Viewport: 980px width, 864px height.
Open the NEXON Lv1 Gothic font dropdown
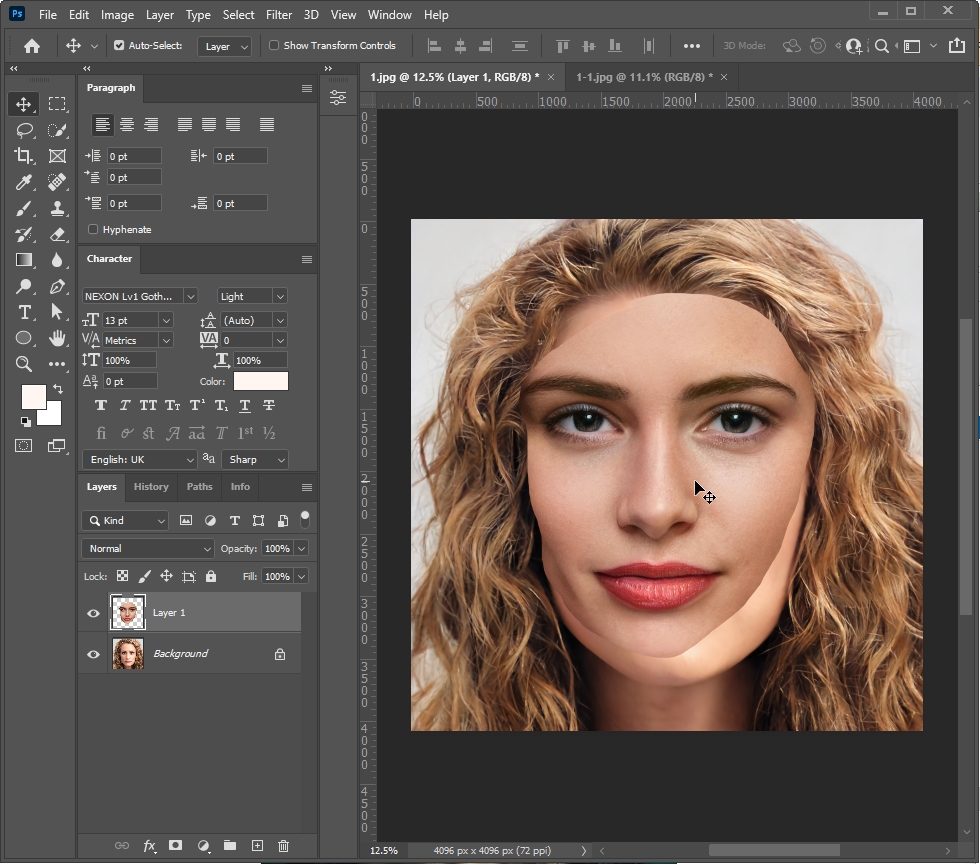tap(139, 296)
